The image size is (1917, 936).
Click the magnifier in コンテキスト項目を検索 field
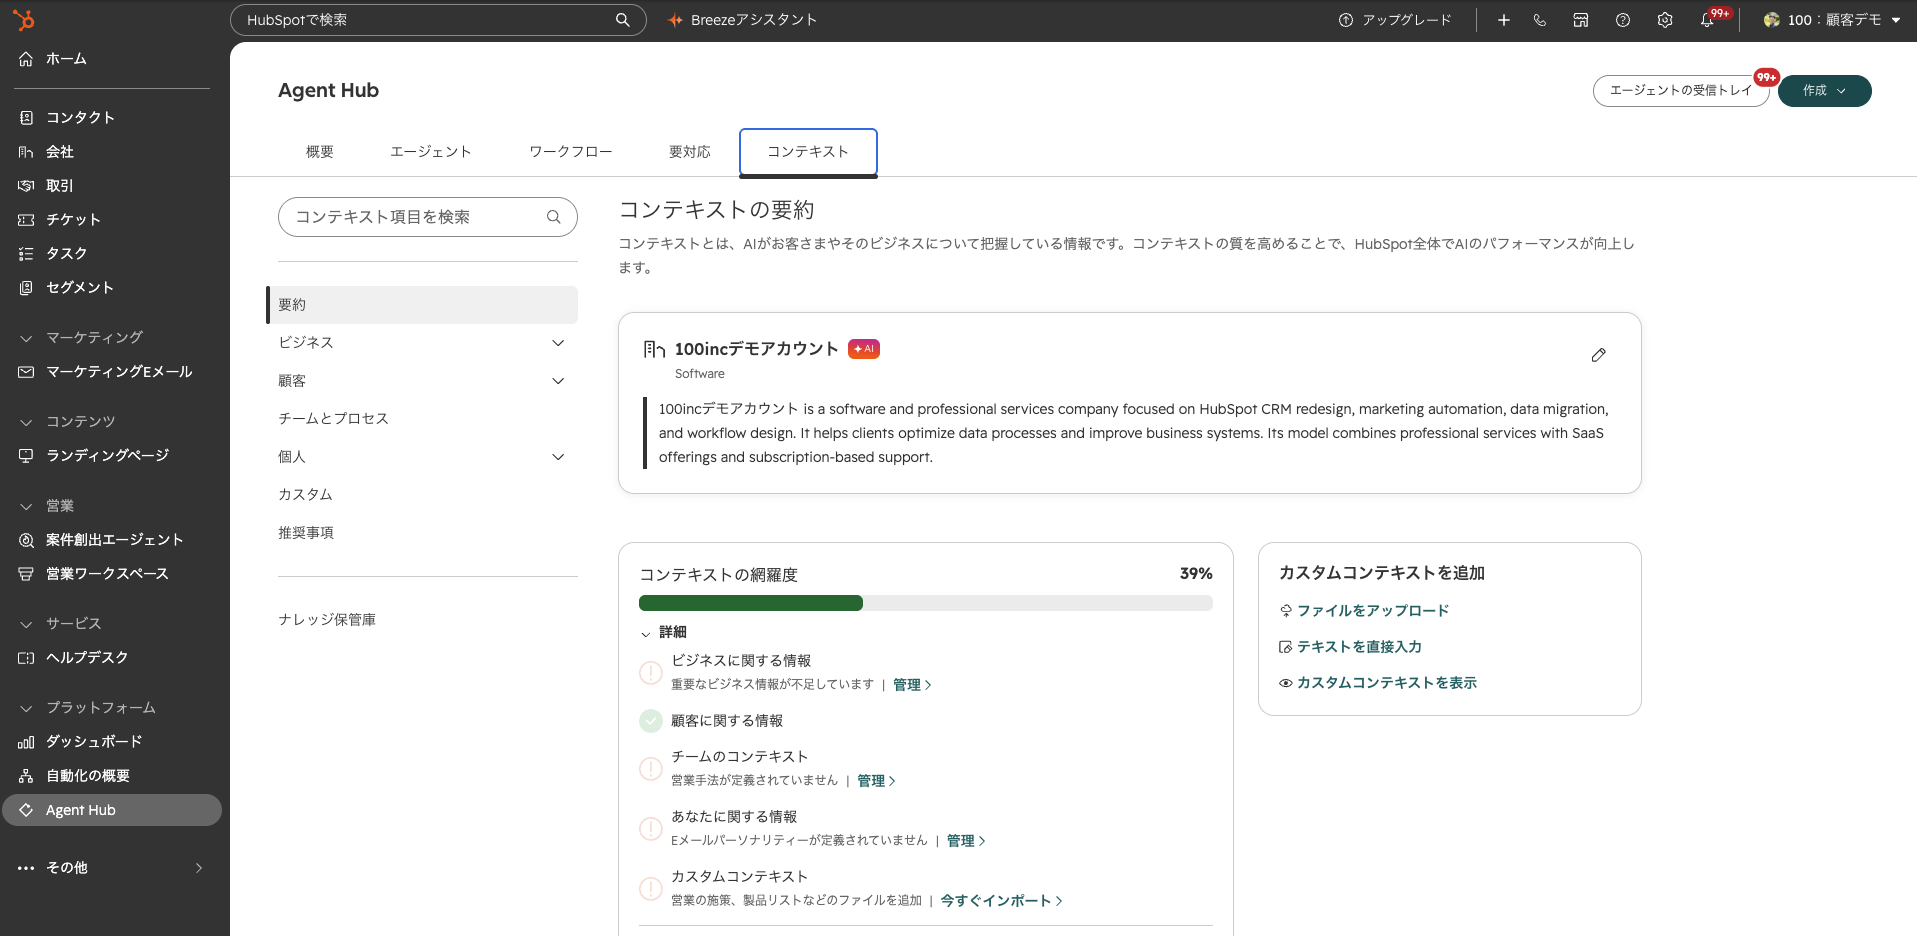coord(554,217)
